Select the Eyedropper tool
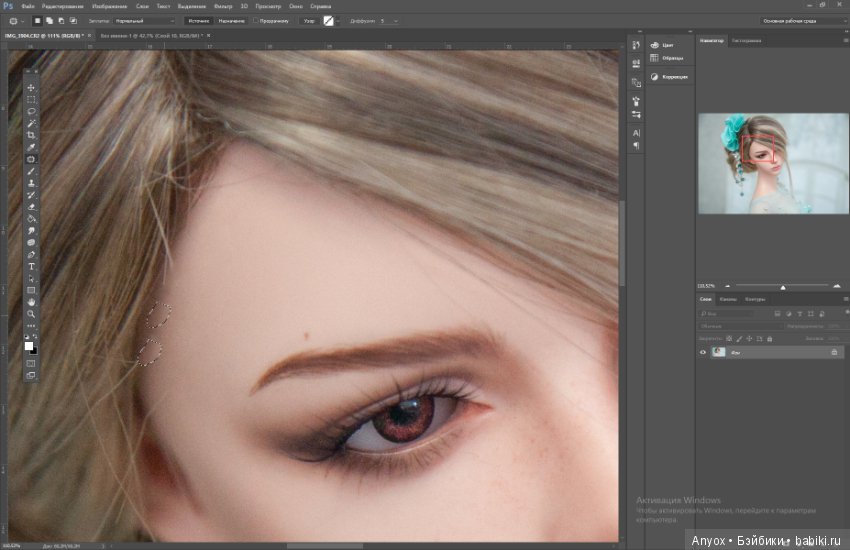Image resolution: width=850 pixels, height=550 pixels. 31,147
